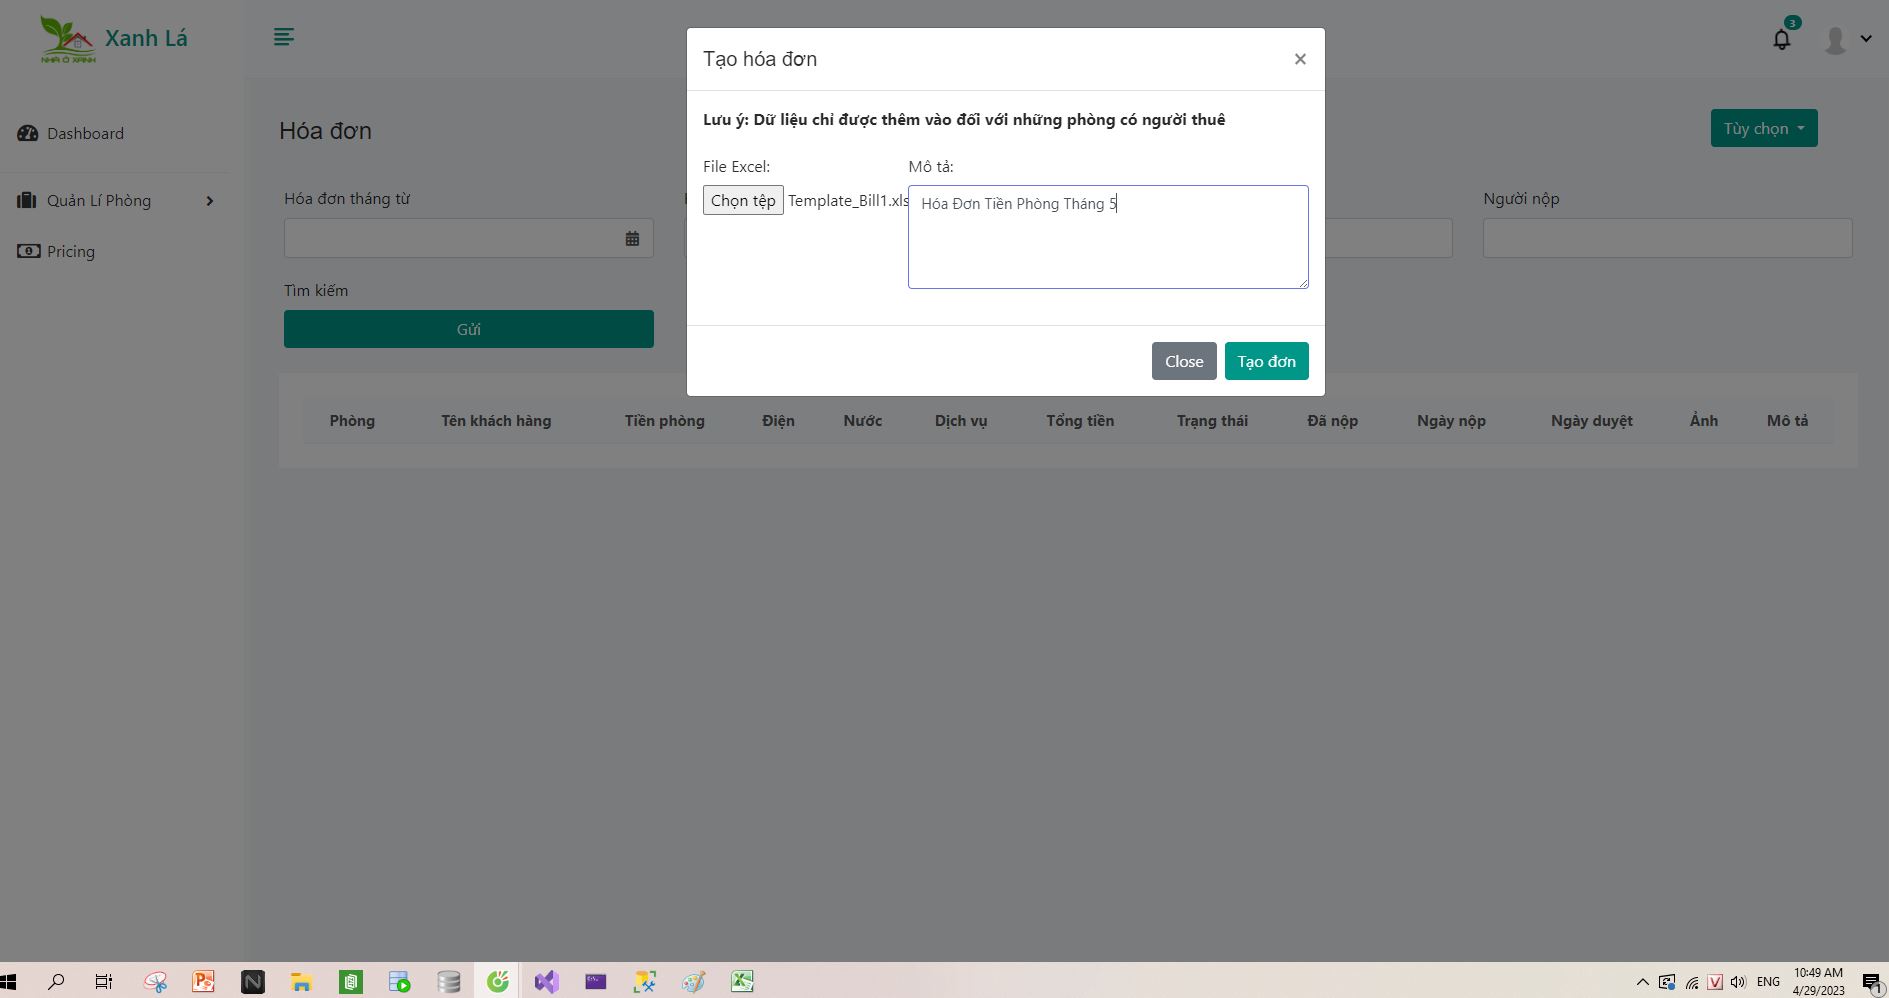Click the Dashboard speedometer icon
The image size is (1889, 998).
point(27,133)
